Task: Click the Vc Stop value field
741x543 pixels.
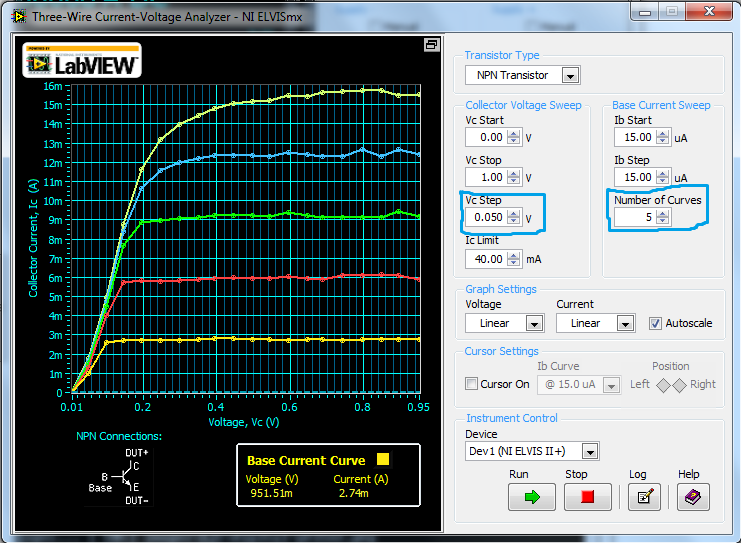Action: (486, 177)
